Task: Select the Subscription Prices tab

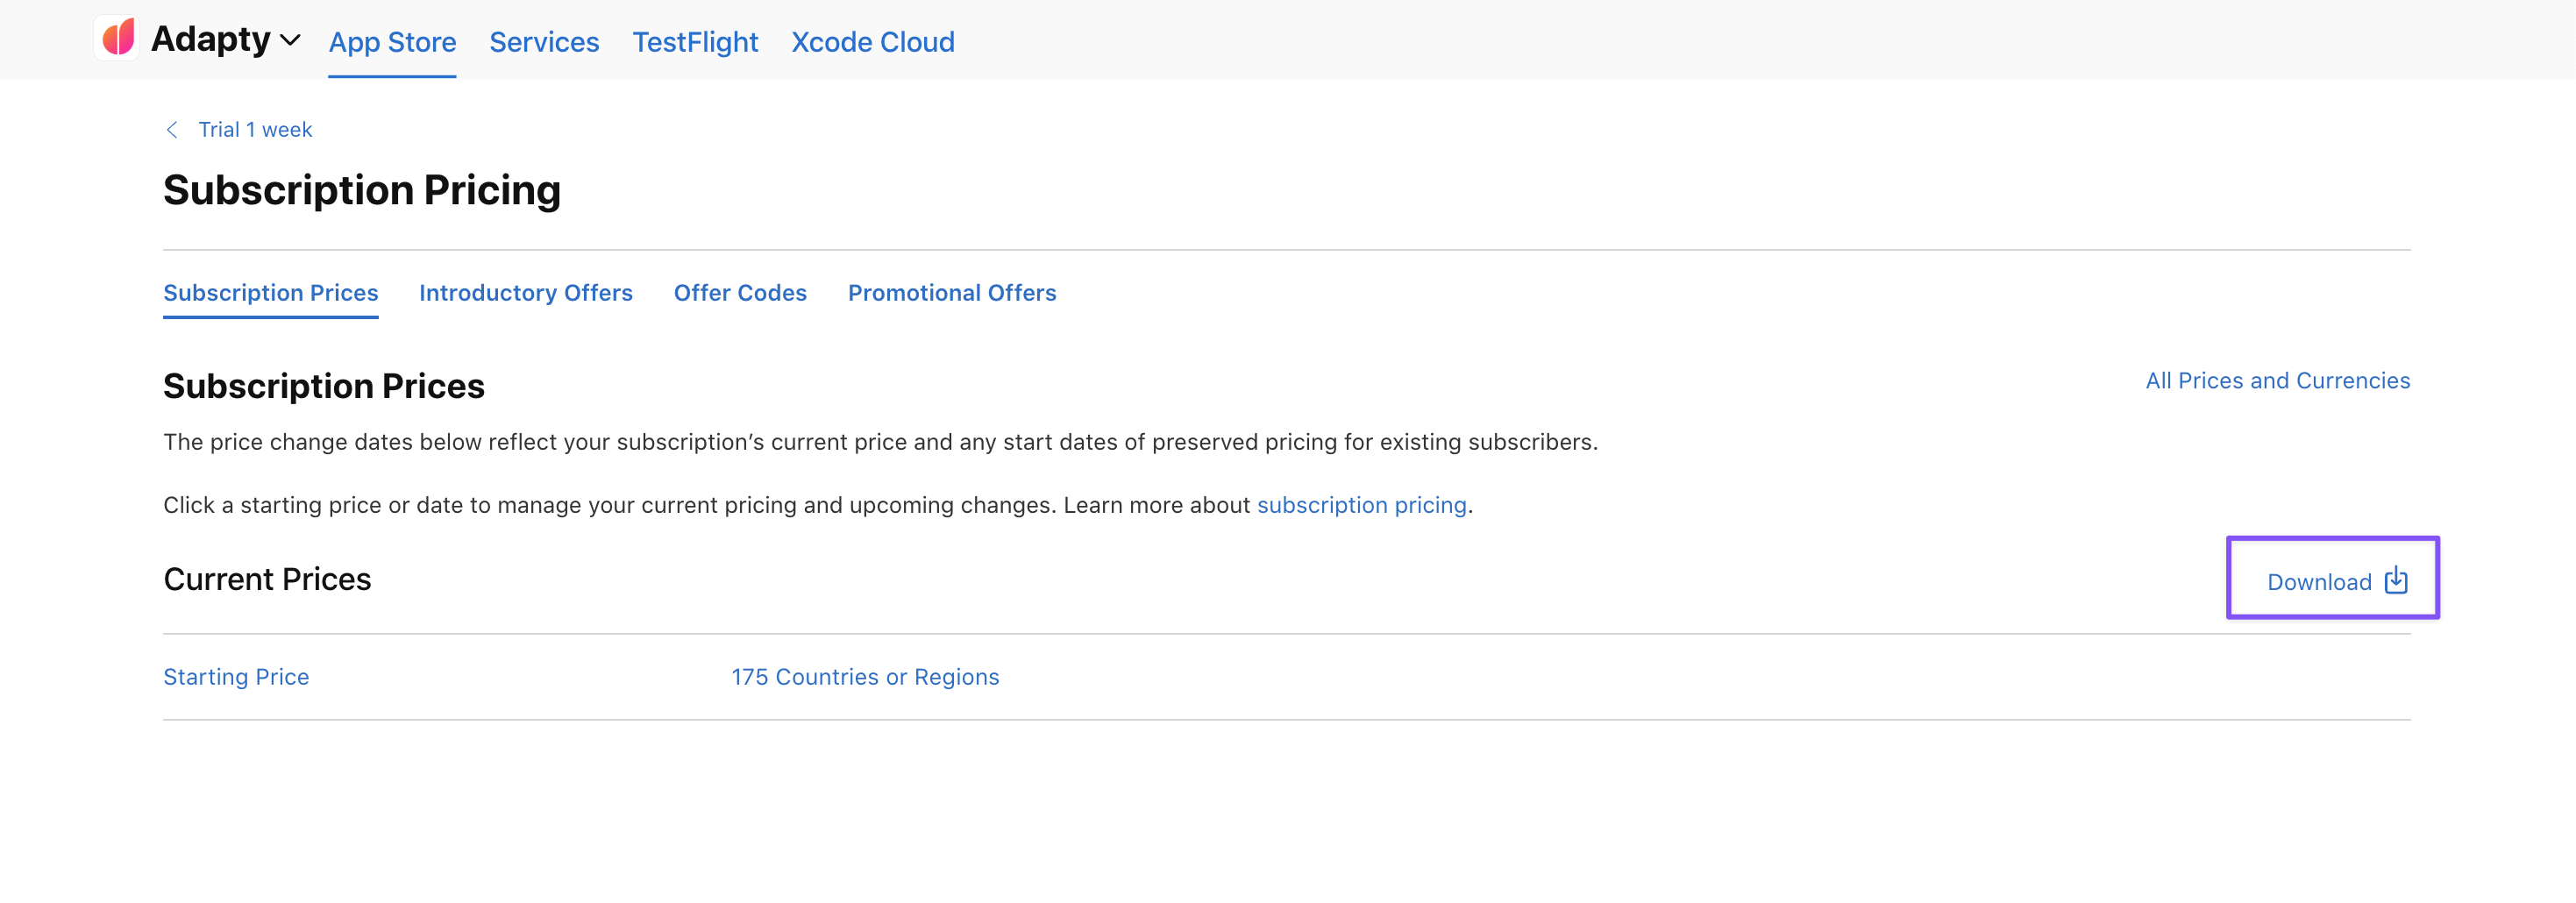Action: 270,293
